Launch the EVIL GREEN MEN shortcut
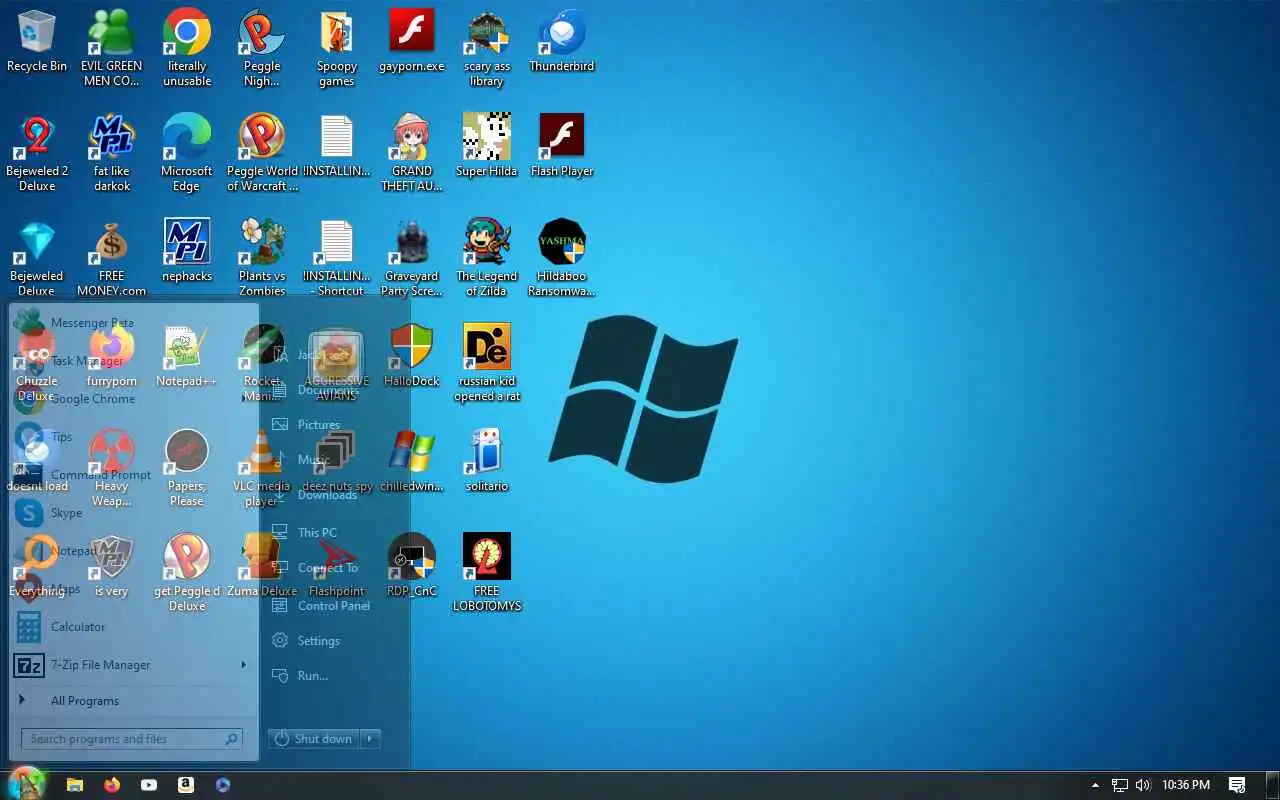This screenshot has height=800, width=1280. coord(111,48)
